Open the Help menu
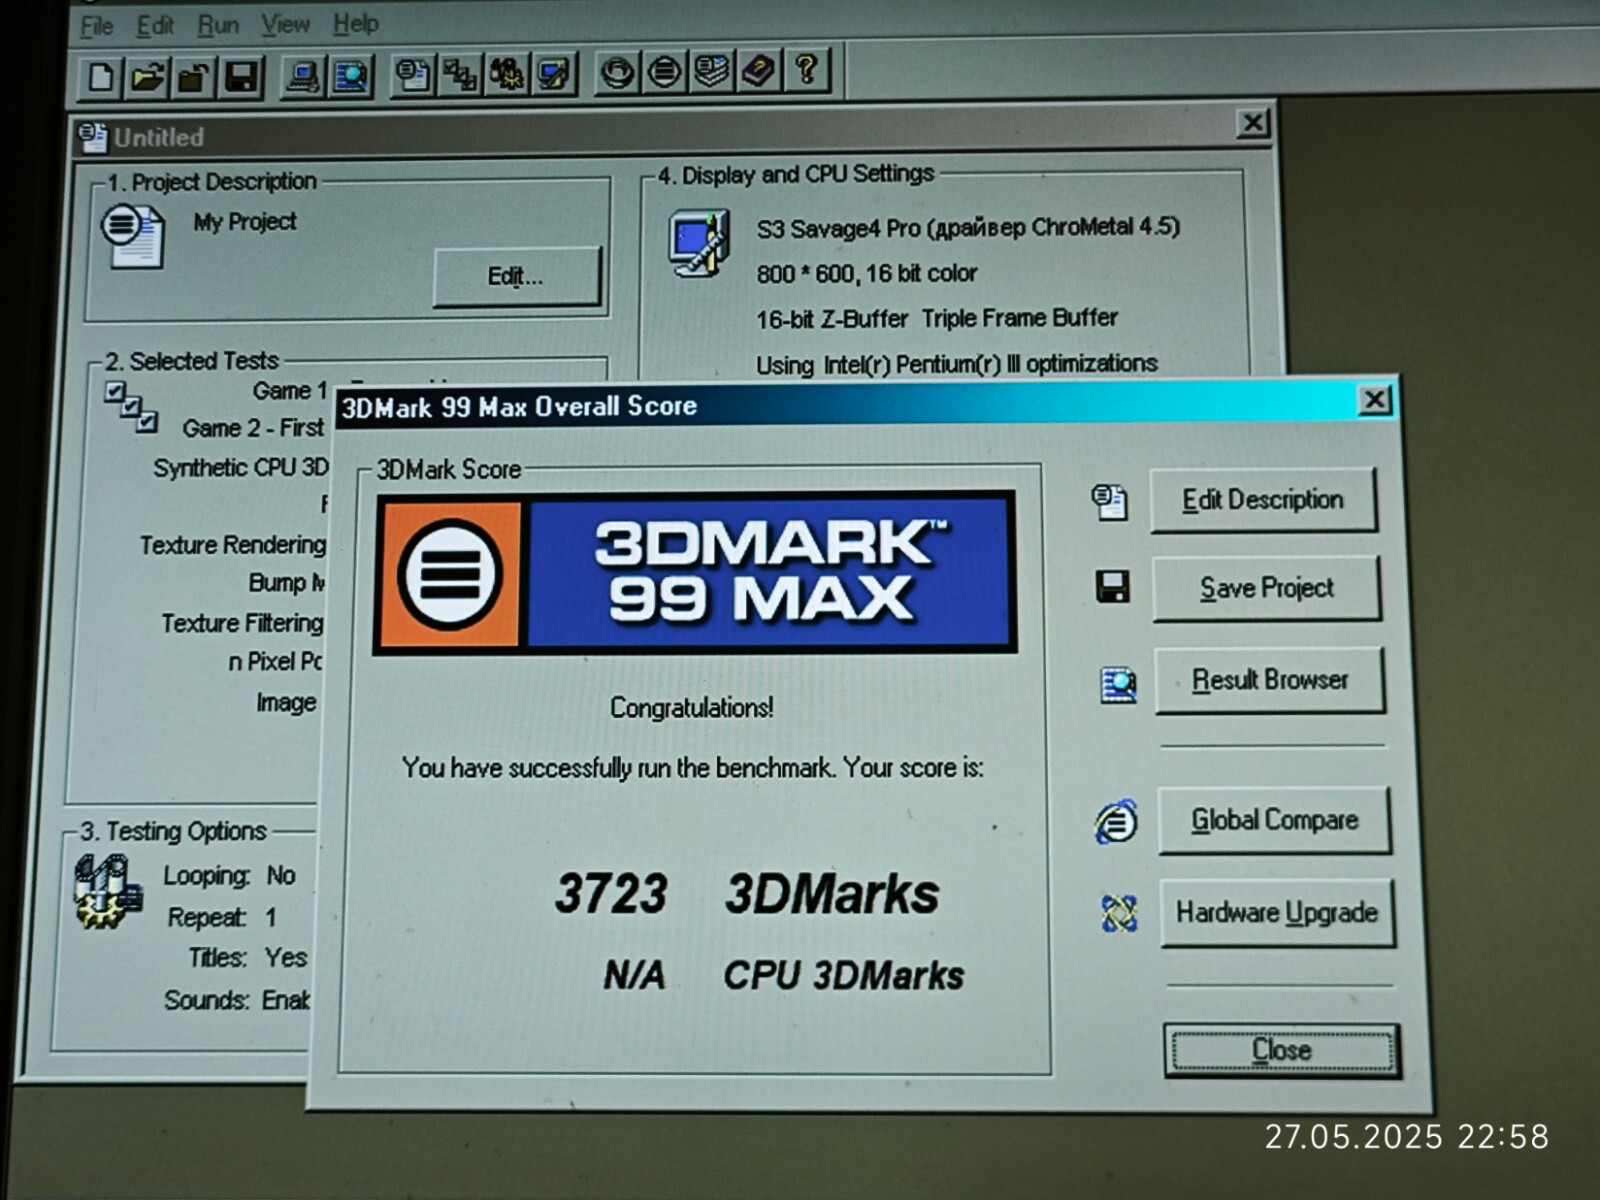The height and width of the screenshot is (1200, 1600). pos(356,22)
